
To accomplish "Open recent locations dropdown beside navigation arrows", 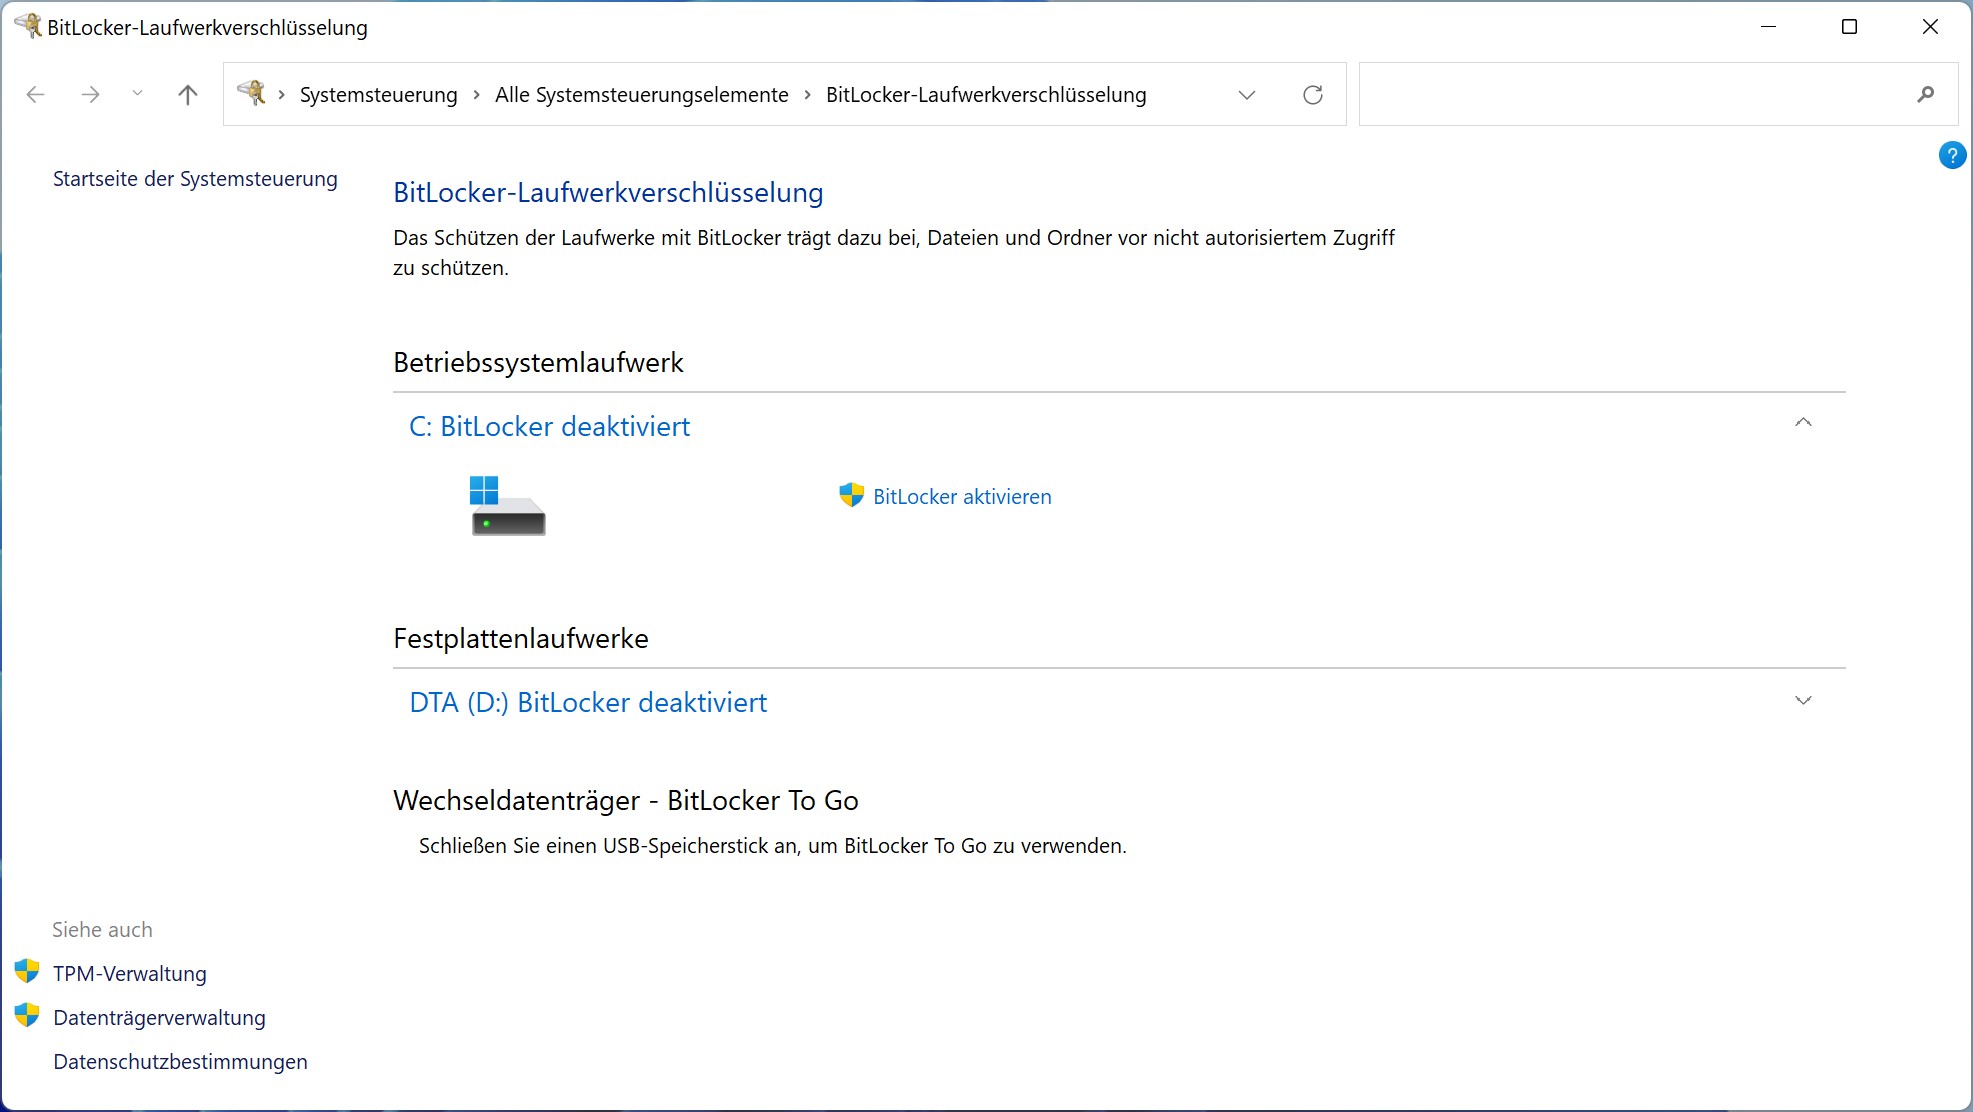I will (137, 94).
